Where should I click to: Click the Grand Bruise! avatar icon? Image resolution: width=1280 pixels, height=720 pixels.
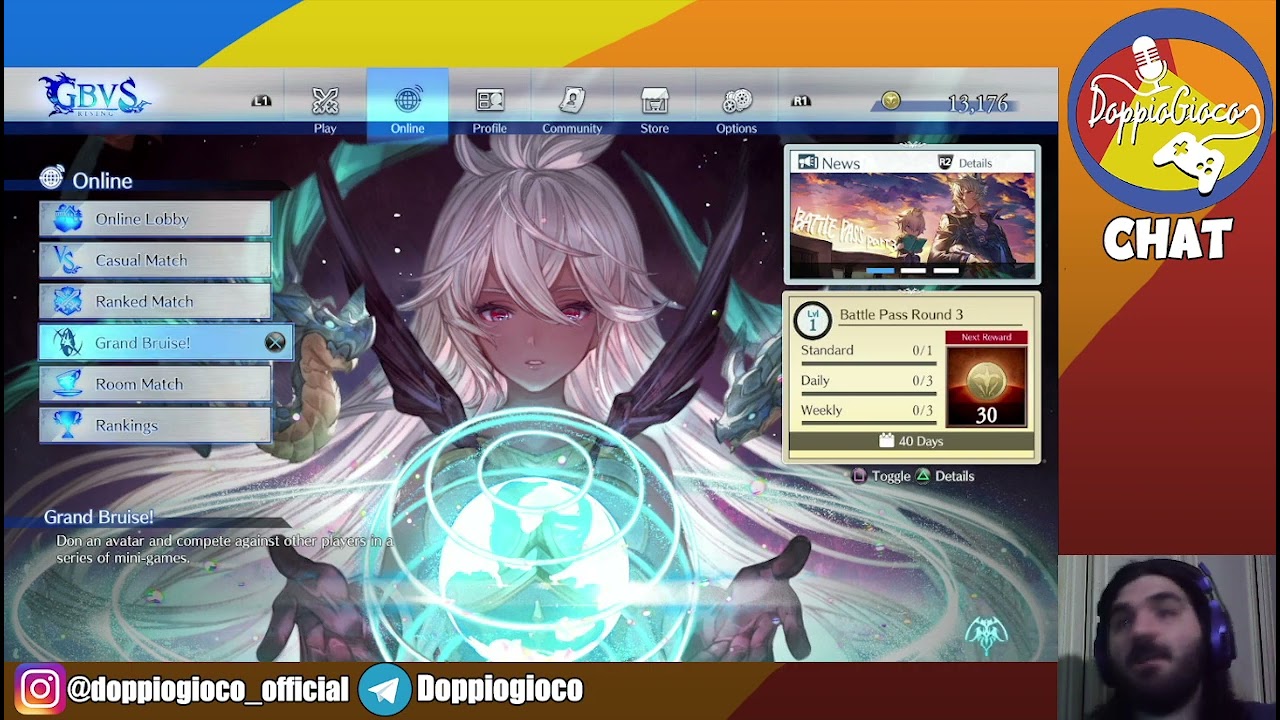pyautogui.click(x=67, y=343)
